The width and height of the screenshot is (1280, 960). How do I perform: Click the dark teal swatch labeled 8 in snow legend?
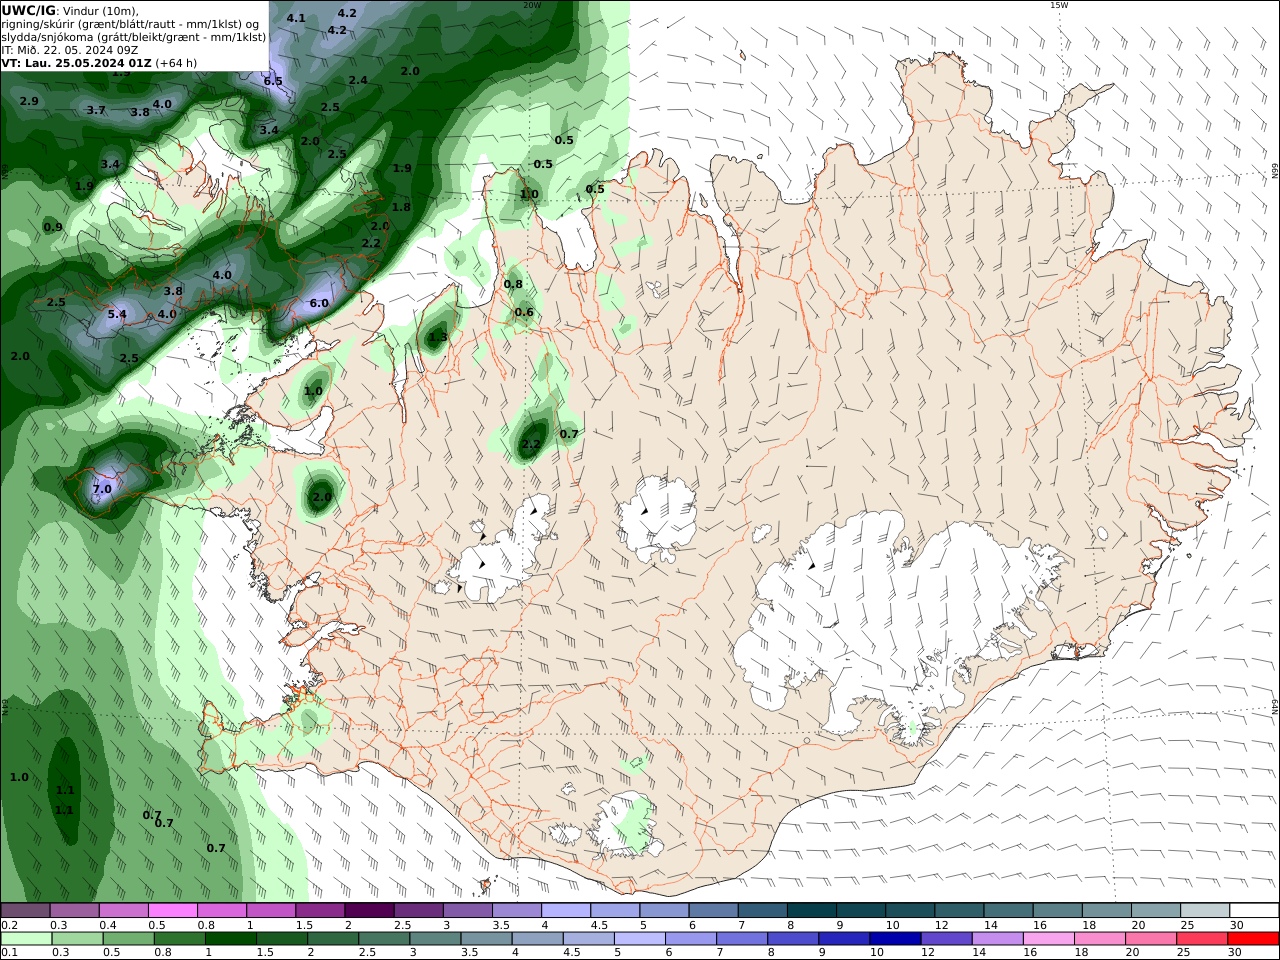tap(812, 910)
